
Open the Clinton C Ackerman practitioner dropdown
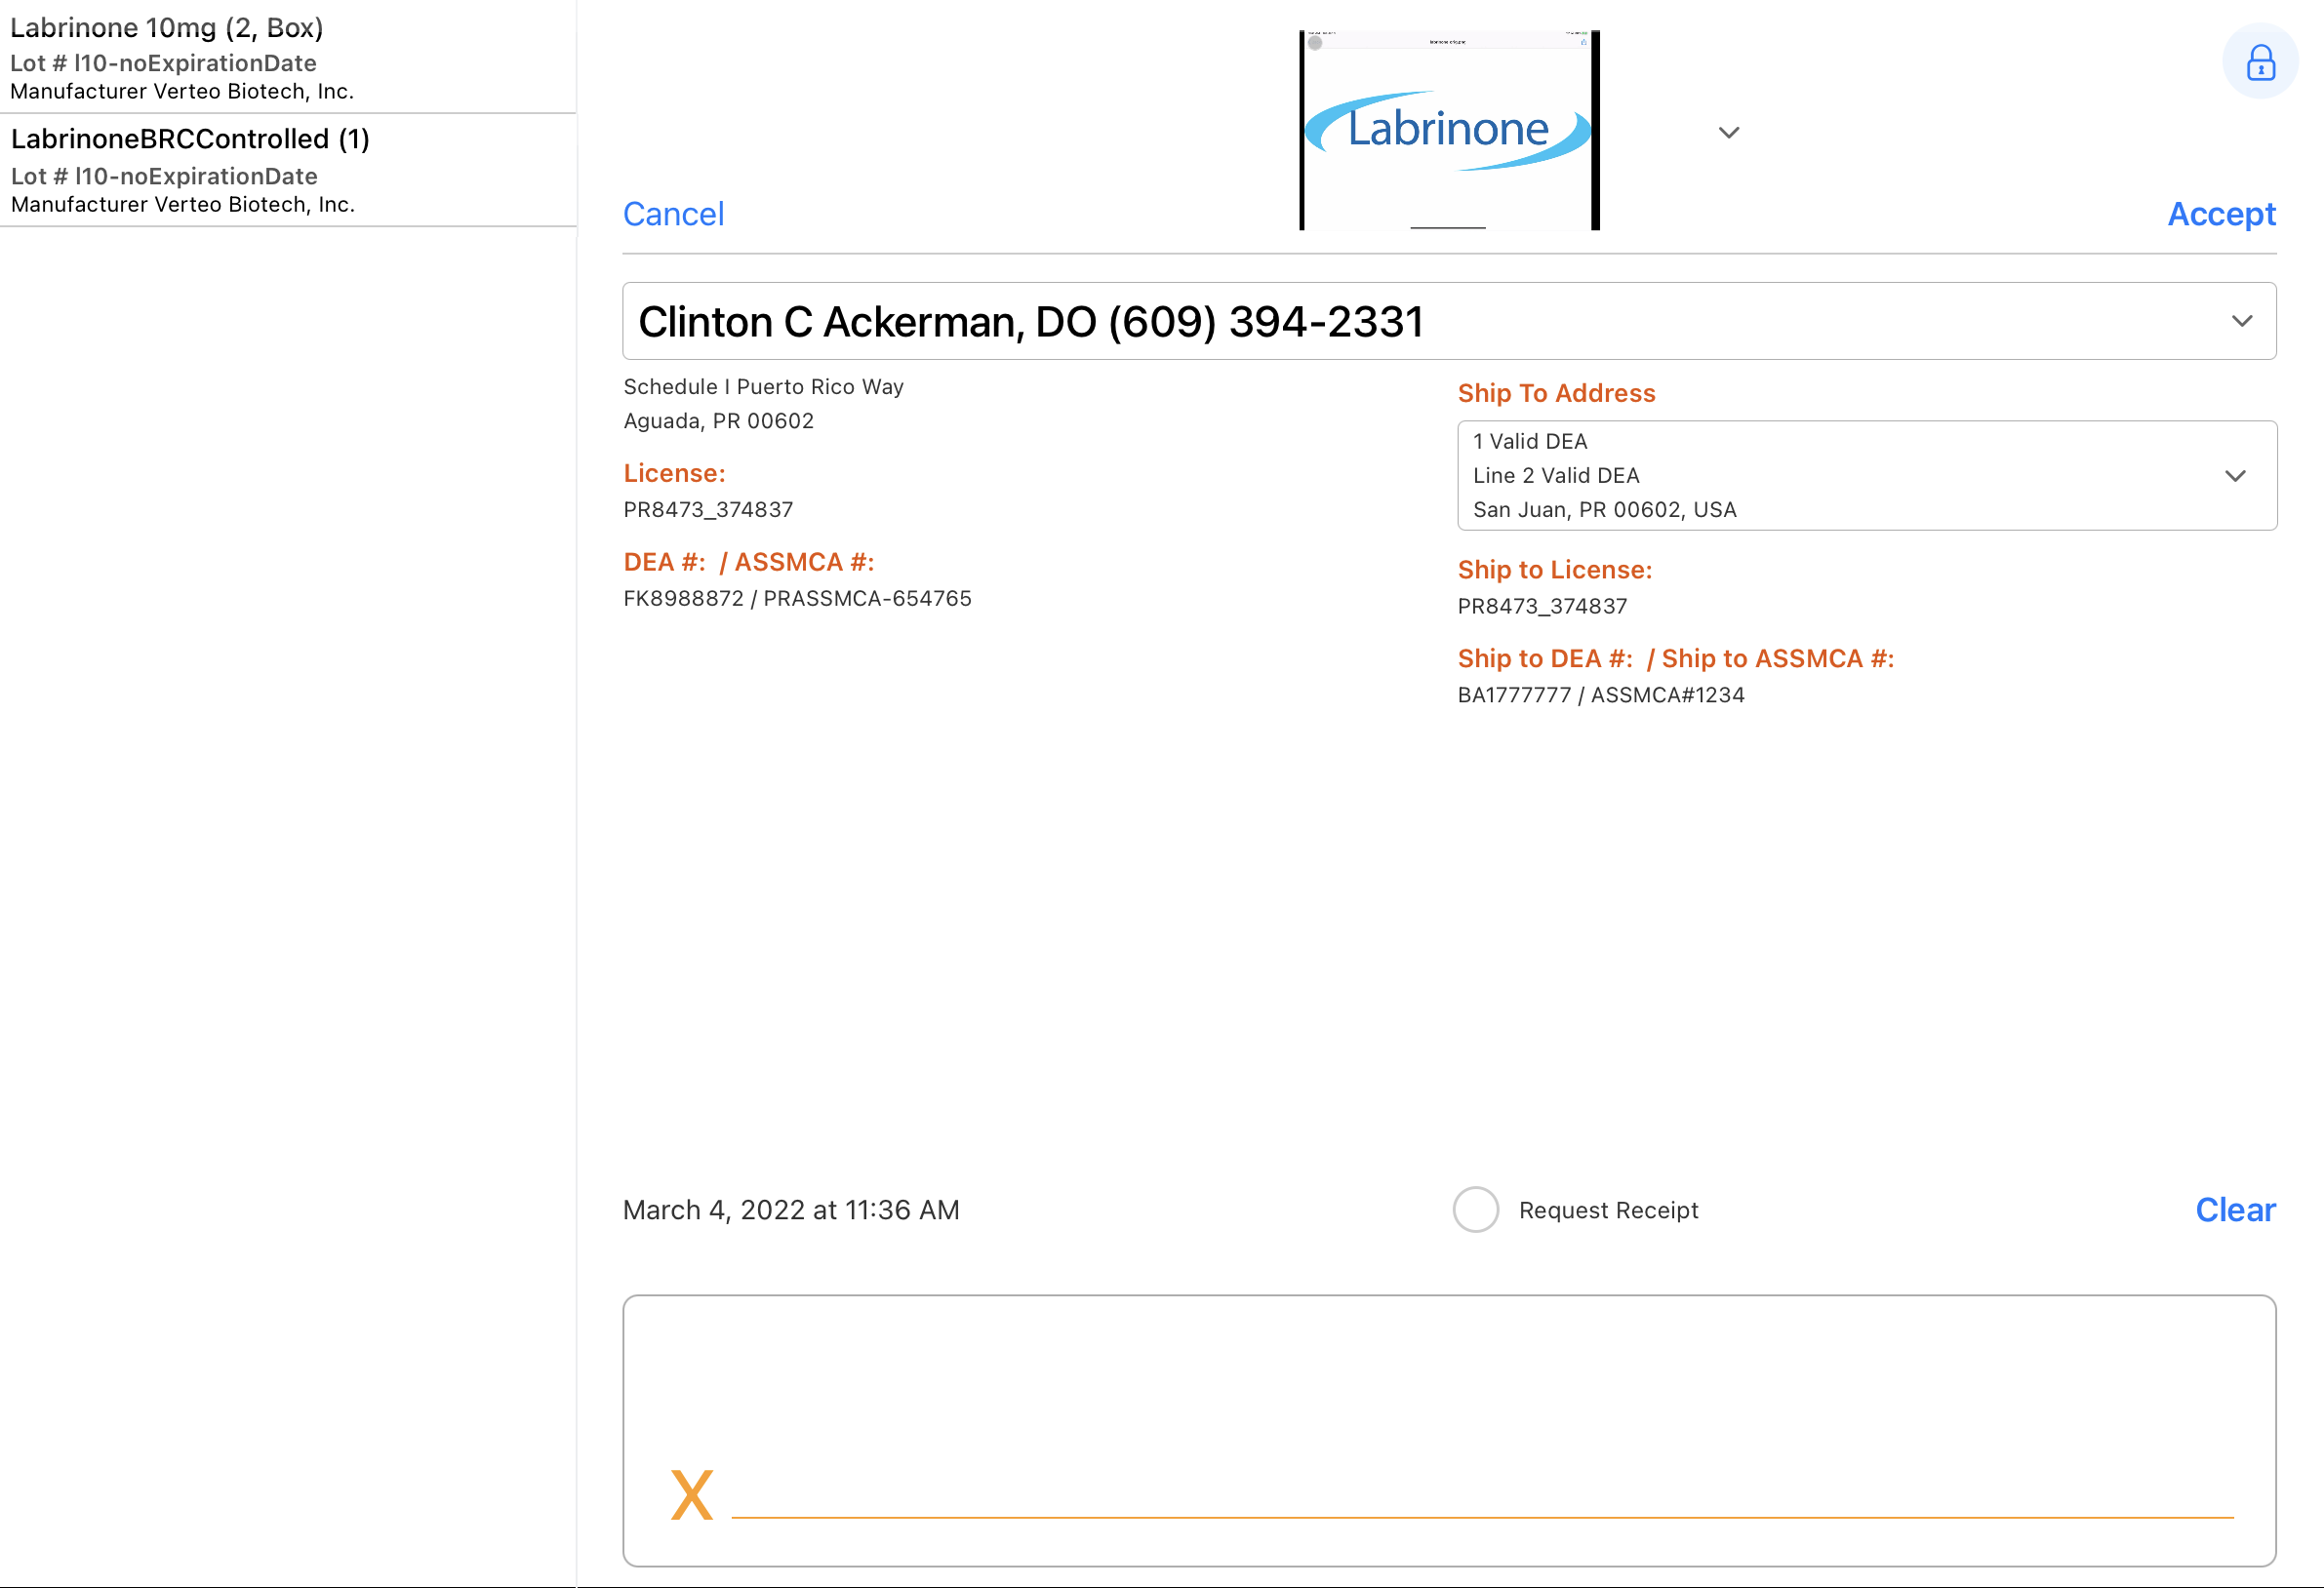tap(1448, 321)
